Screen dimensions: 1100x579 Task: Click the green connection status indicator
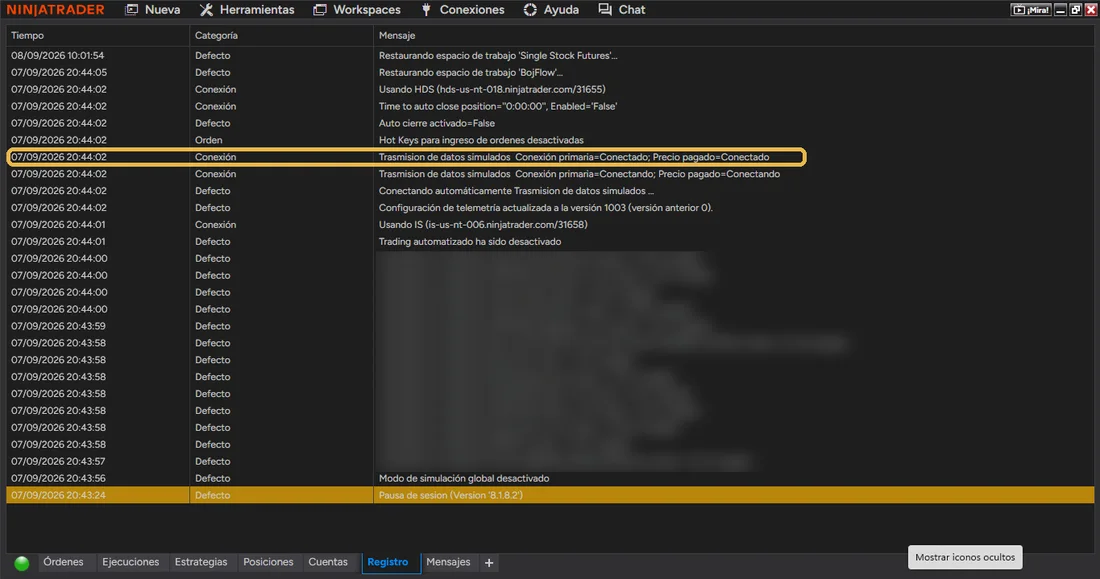22,563
